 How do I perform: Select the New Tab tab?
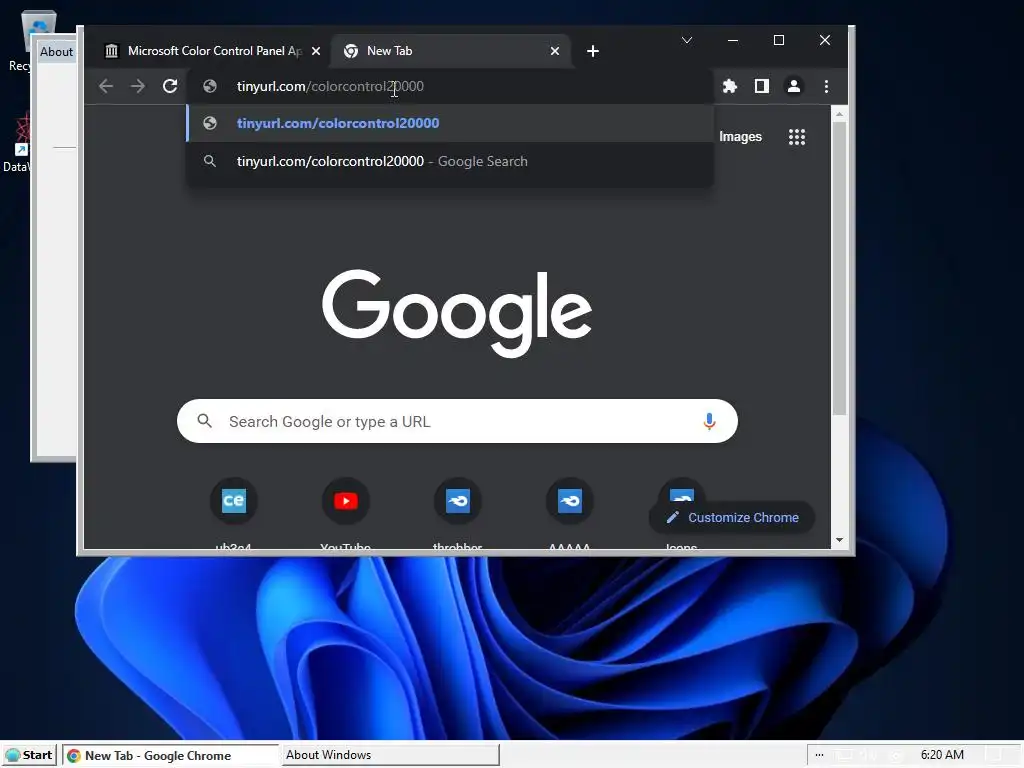(x=451, y=51)
